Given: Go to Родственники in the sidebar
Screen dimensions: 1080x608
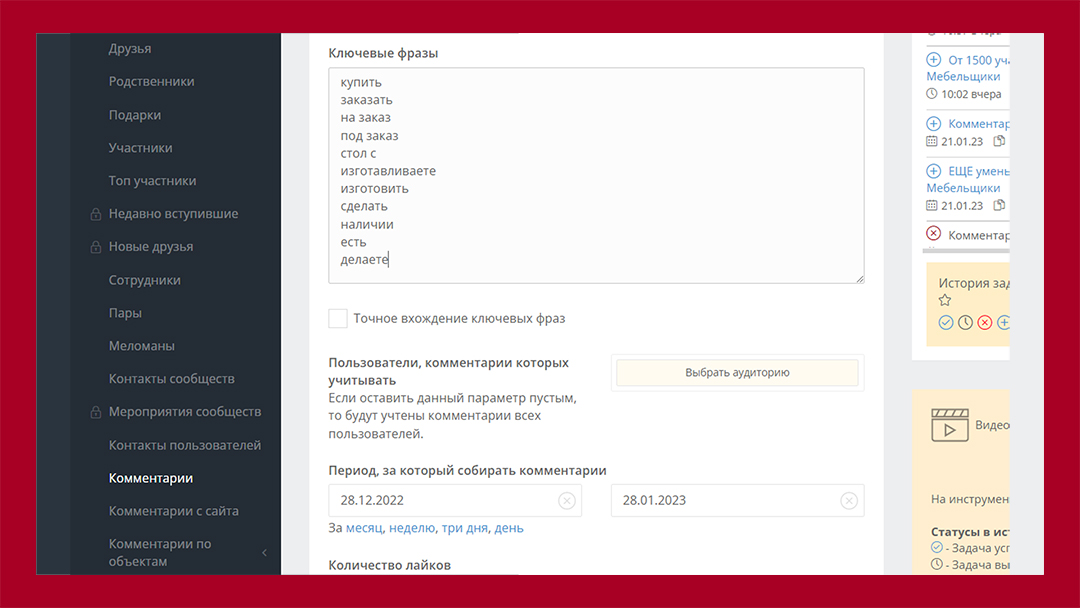Looking at the screenshot, I should coord(152,81).
